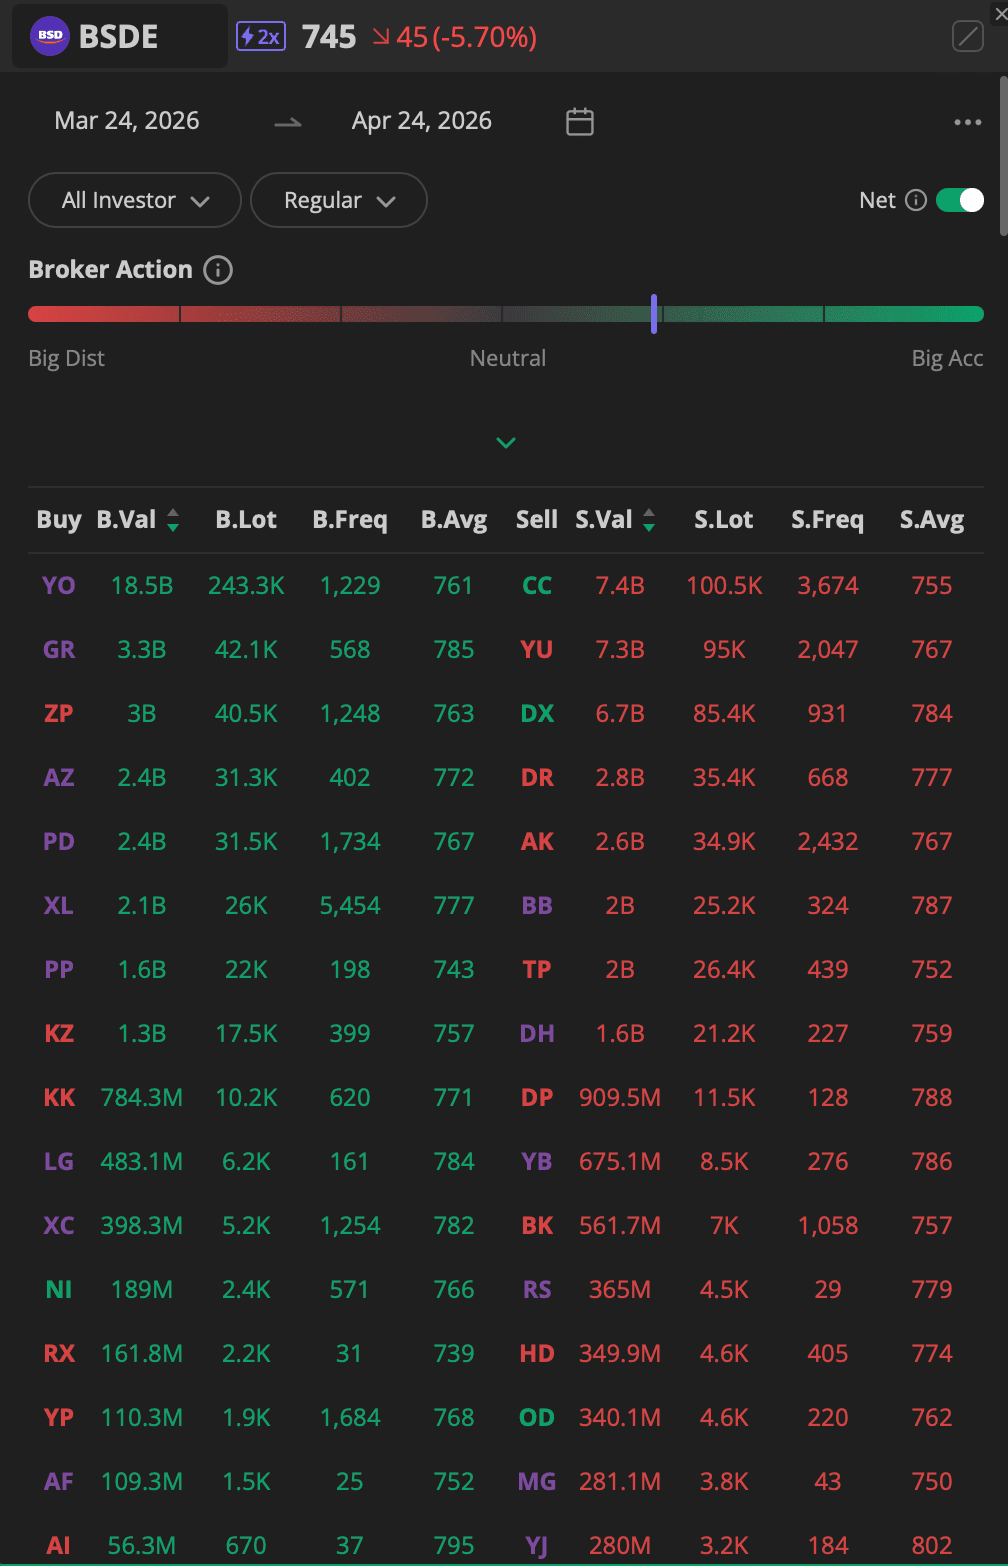Select broker CC in the sell column
The width and height of the screenshot is (1008, 1566).
(x=536, y=586)
